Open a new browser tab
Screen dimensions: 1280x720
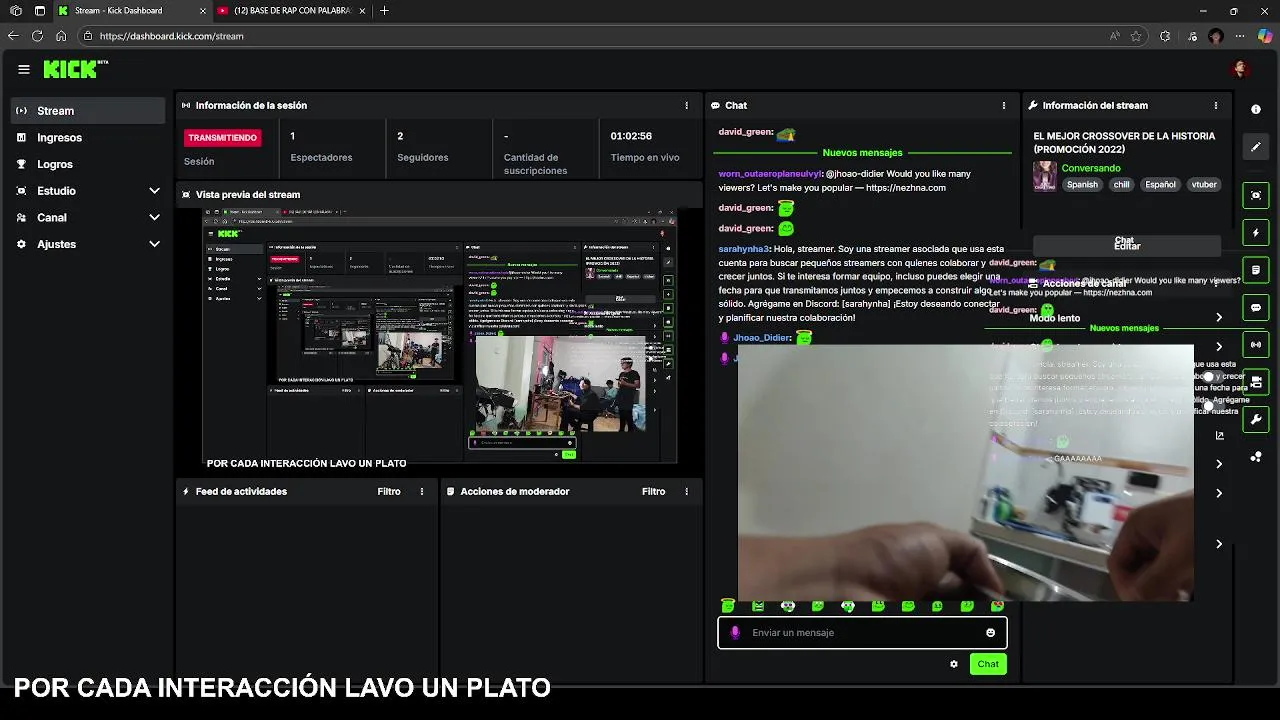[385, 11]
